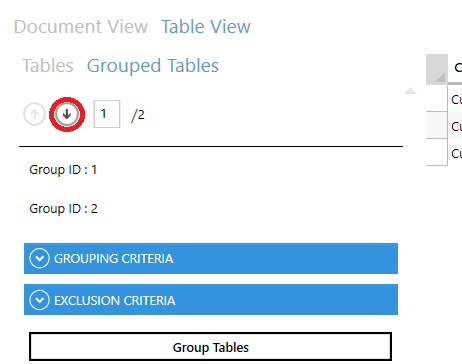Expand GROUPING CRITERIA using its chevron icon
Image resolution: width=462 pixels, height=364 pixels.
click(39, 258)
